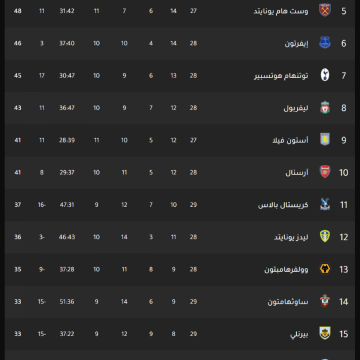Click the Tottenham Hotspur club crest
The width and height of the screenshot is (360, 360).
click(x=325, y=75)
